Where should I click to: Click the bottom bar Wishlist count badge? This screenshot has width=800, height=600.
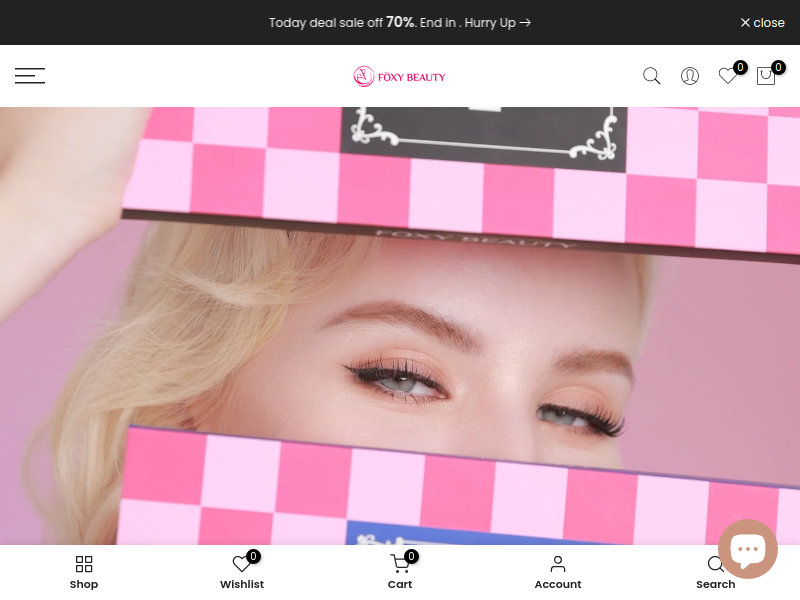click(x=253, y=556)
